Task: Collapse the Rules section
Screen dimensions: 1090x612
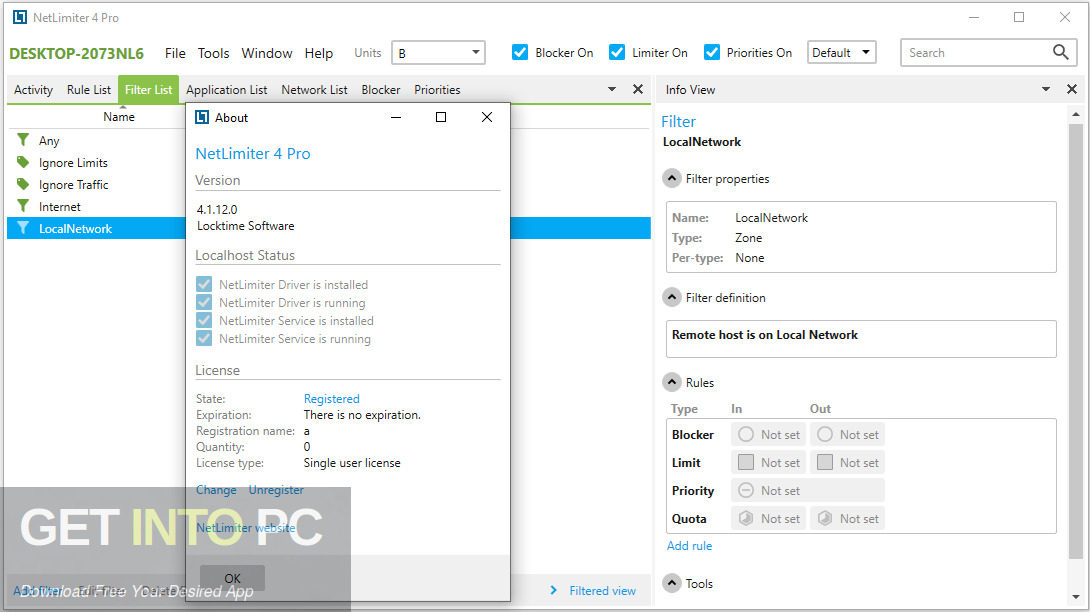Action: [672, 382]
